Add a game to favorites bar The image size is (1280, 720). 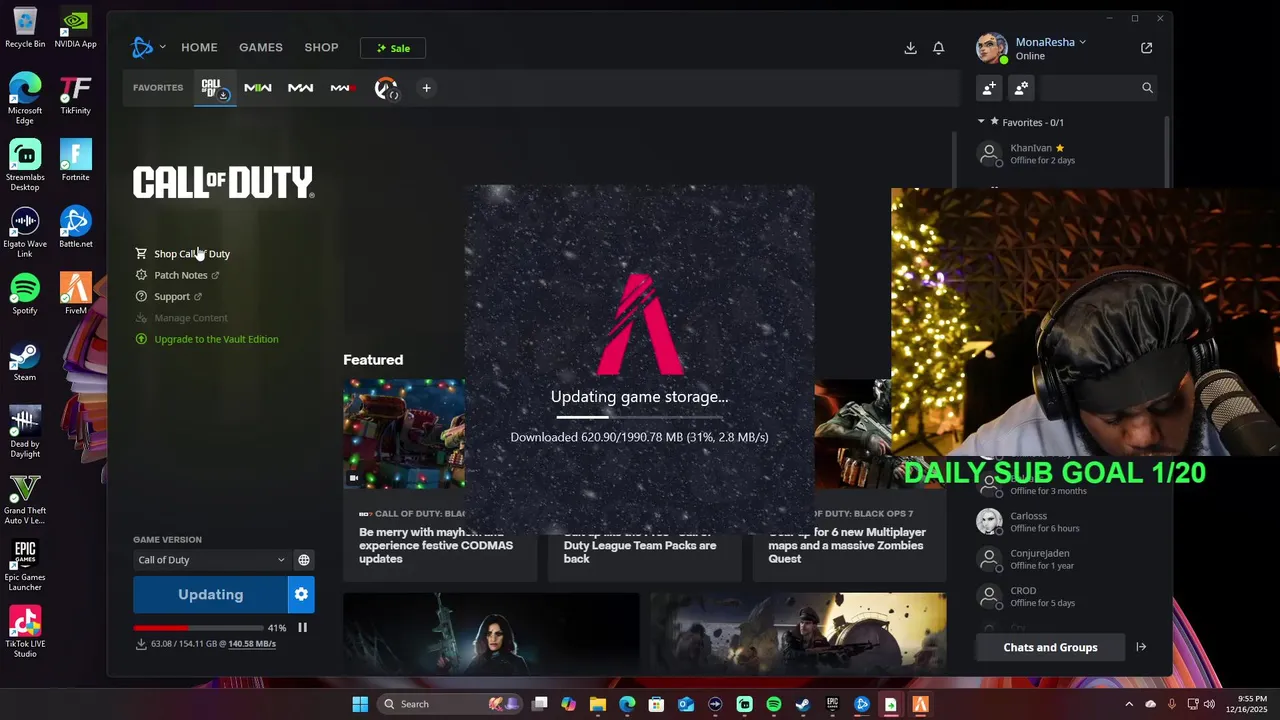426,88
